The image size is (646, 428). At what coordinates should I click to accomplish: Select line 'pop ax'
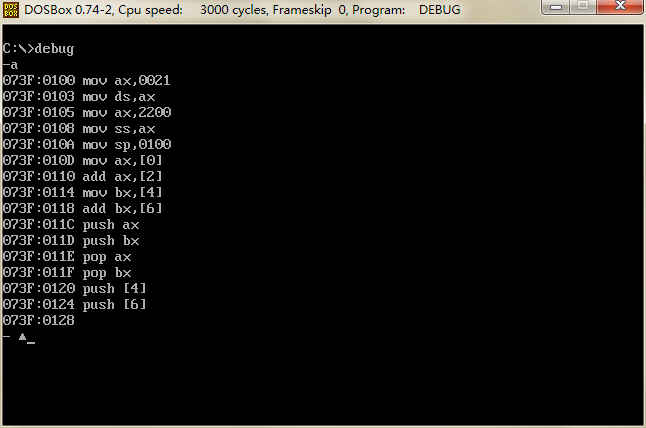click(67, 257)
